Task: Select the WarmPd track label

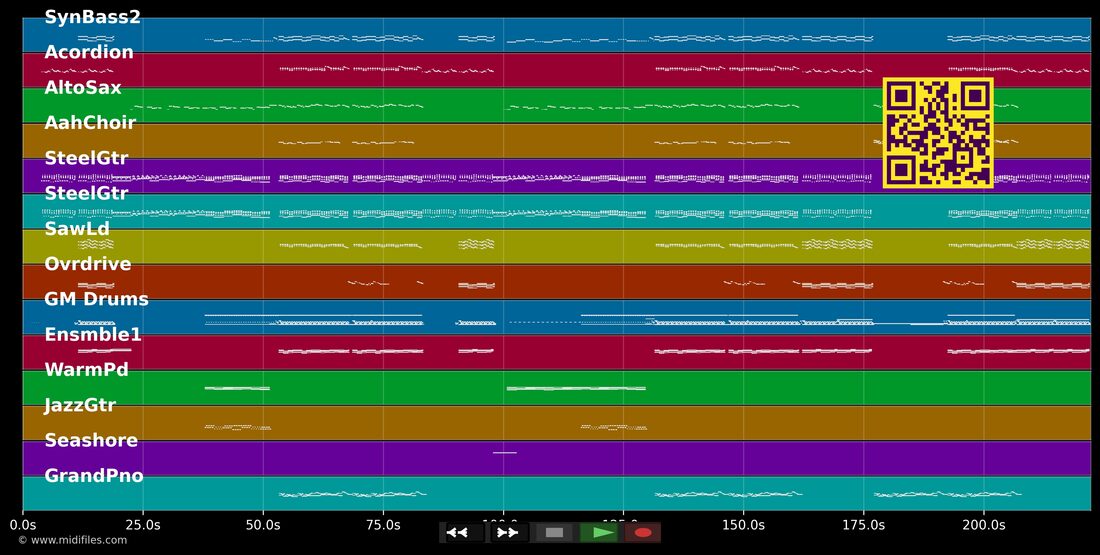Action: (86, 370)
